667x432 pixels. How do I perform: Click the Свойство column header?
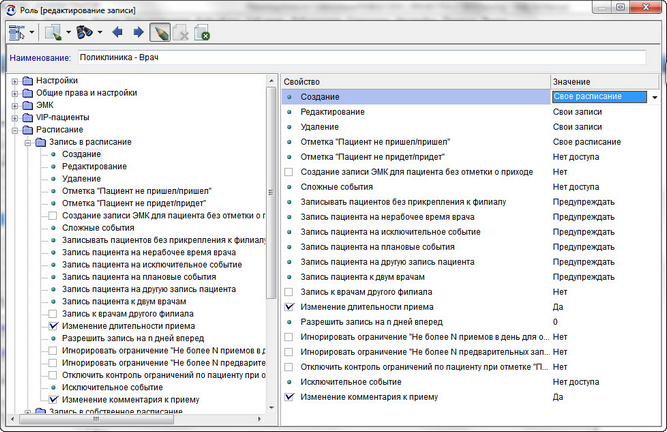pos(416,82)
